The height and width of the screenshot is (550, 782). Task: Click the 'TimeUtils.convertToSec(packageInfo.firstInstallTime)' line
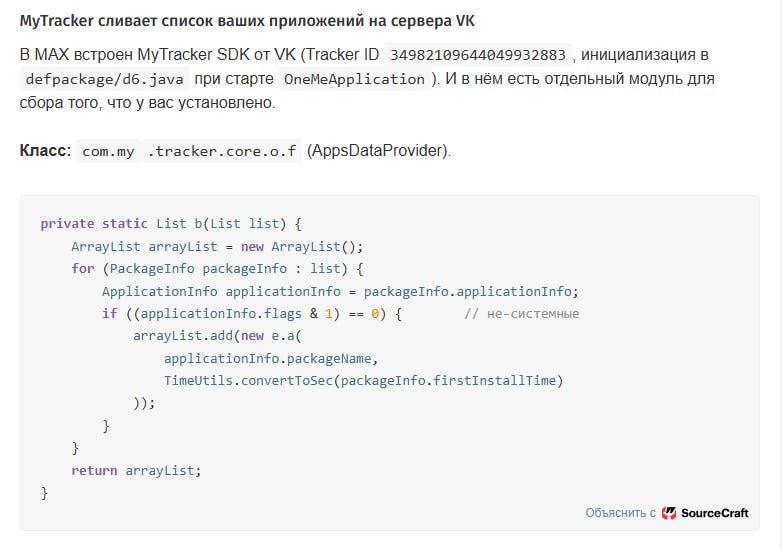[x=364, y=381]
